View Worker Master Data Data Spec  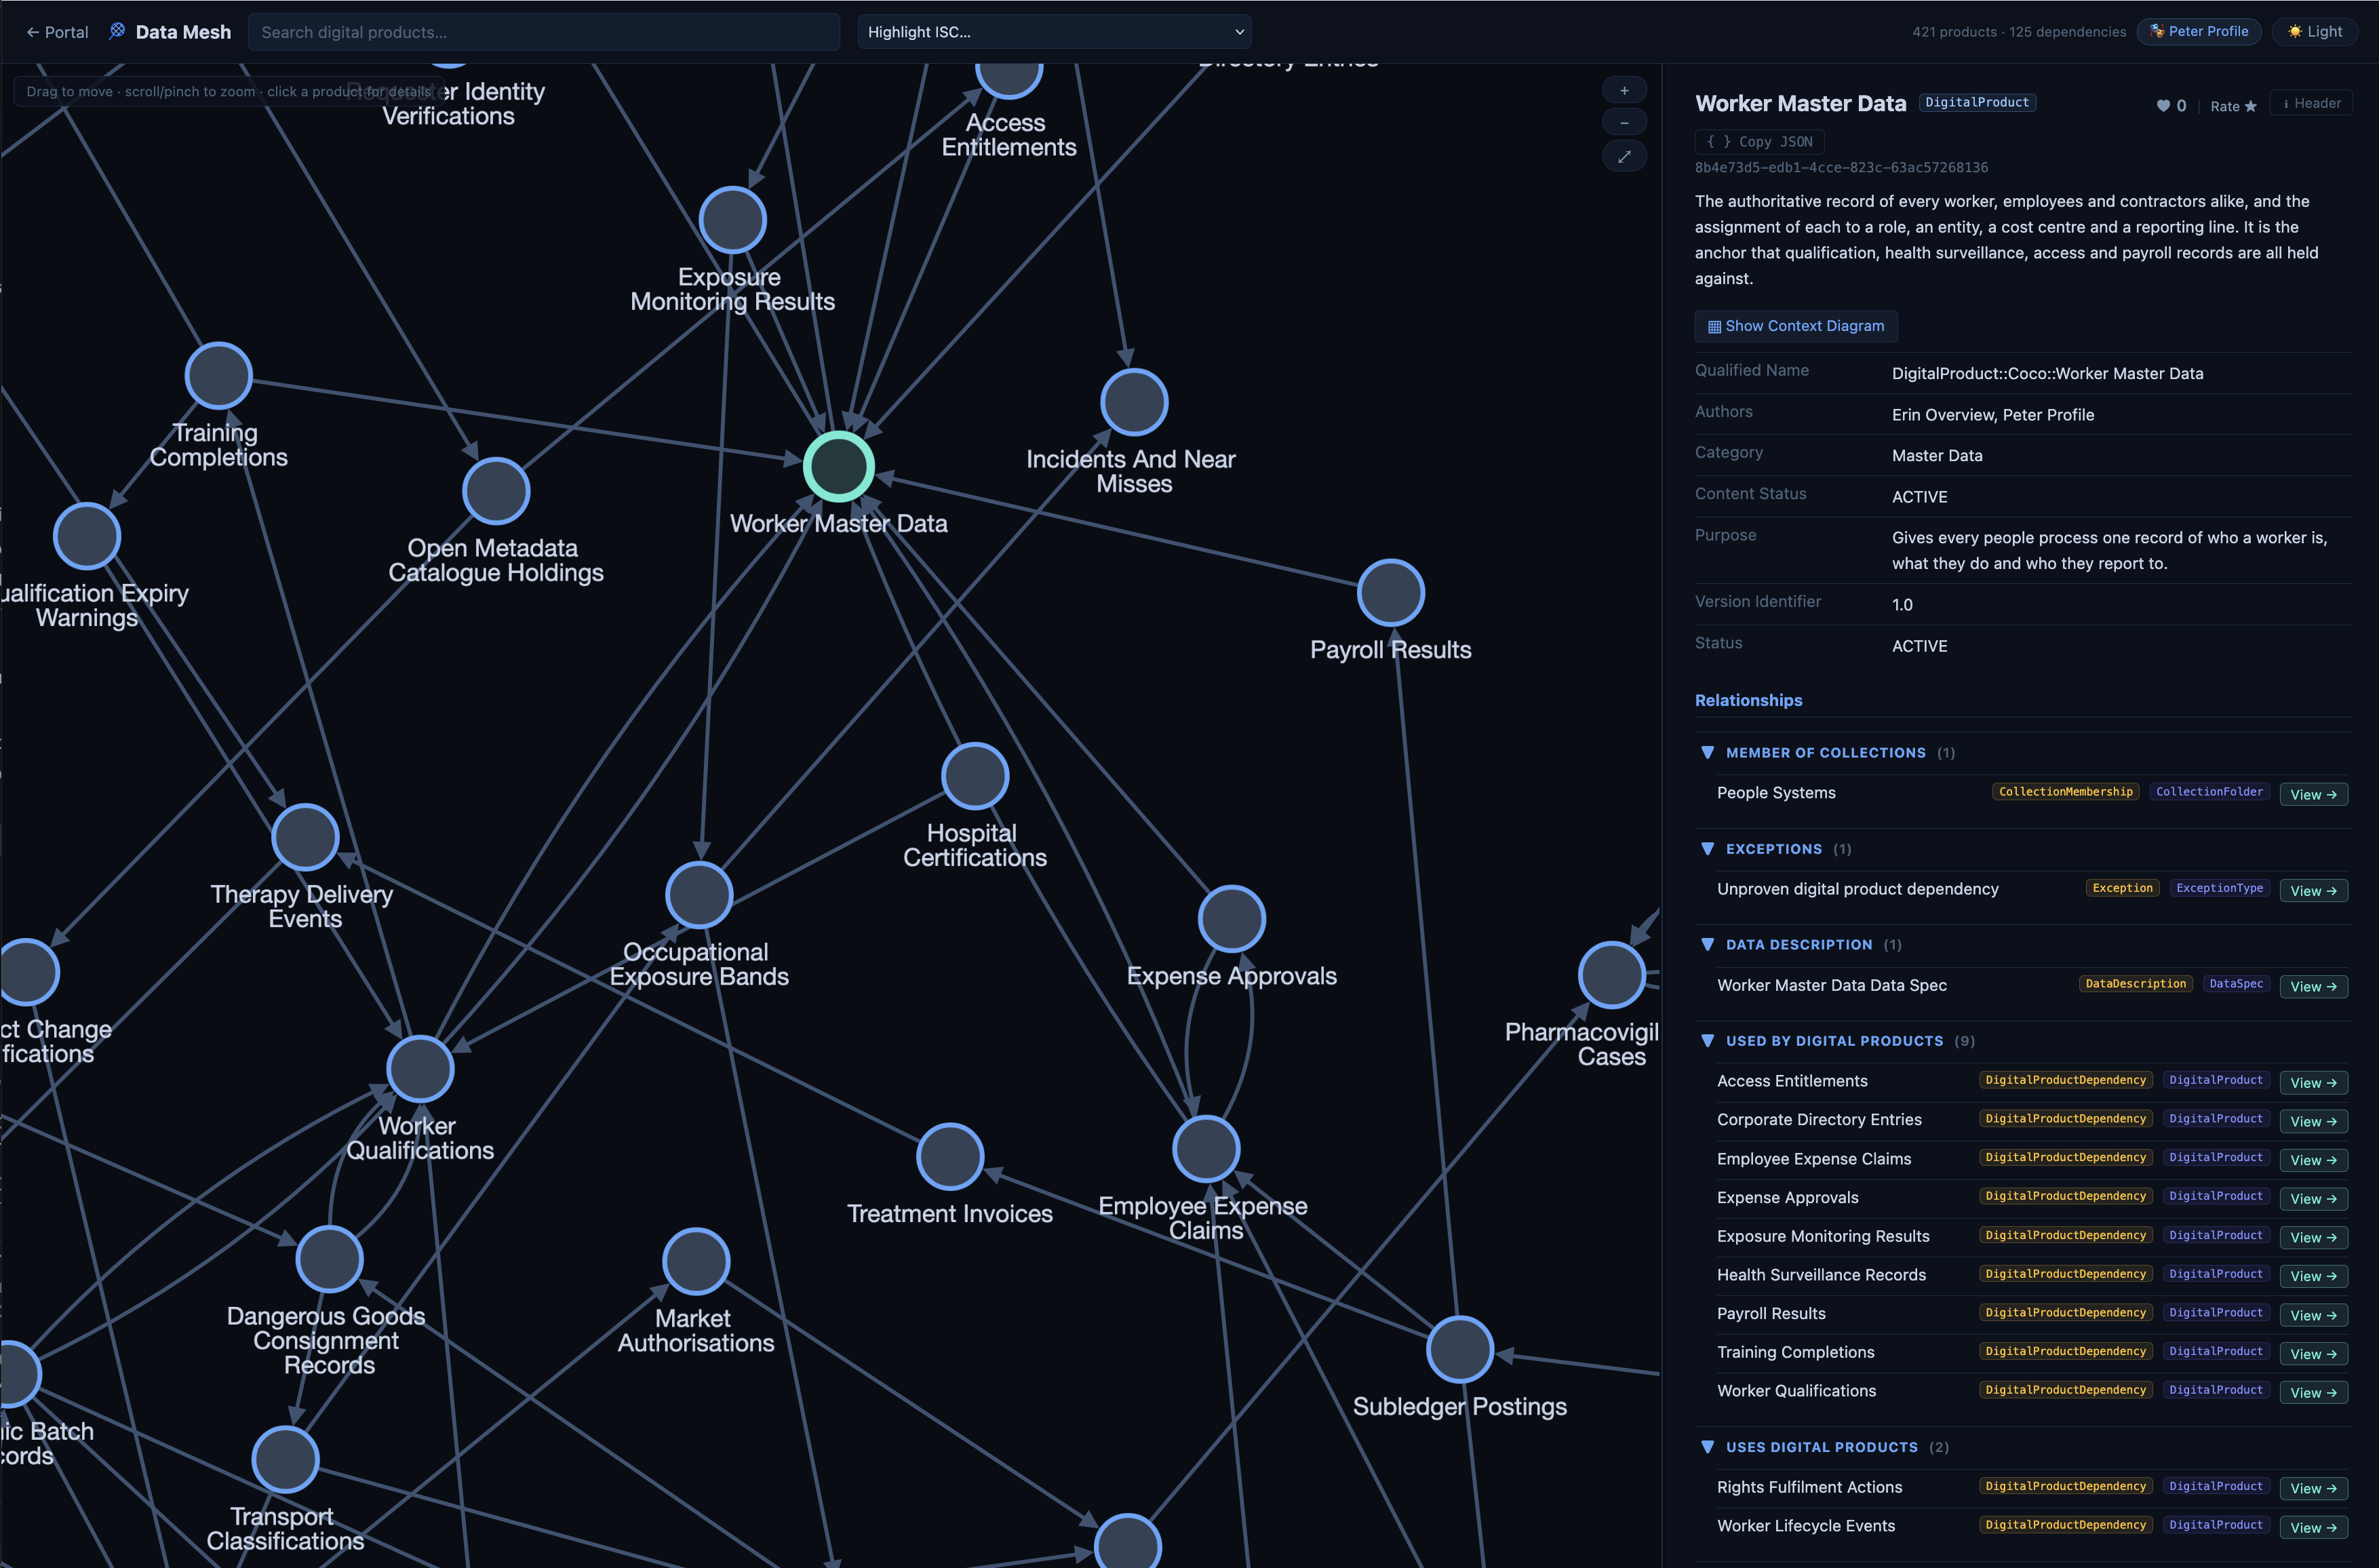pos(2313,986)
